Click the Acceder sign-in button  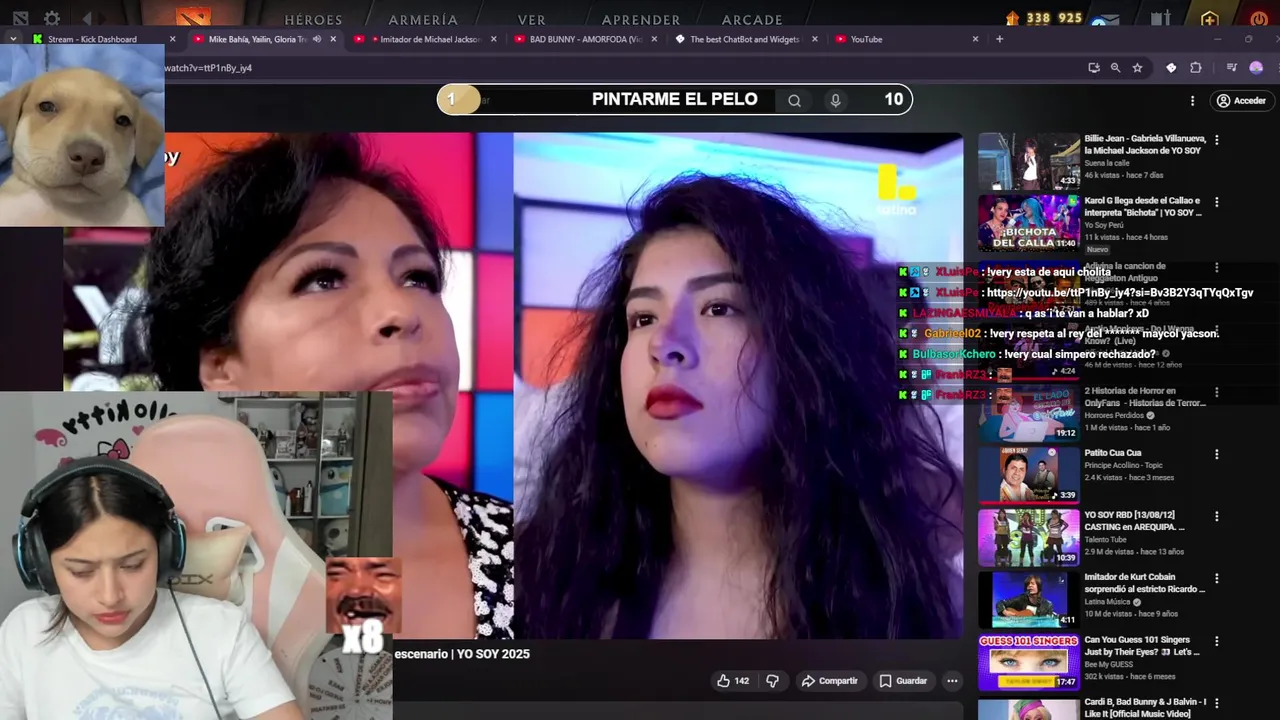click(1241, 101)
